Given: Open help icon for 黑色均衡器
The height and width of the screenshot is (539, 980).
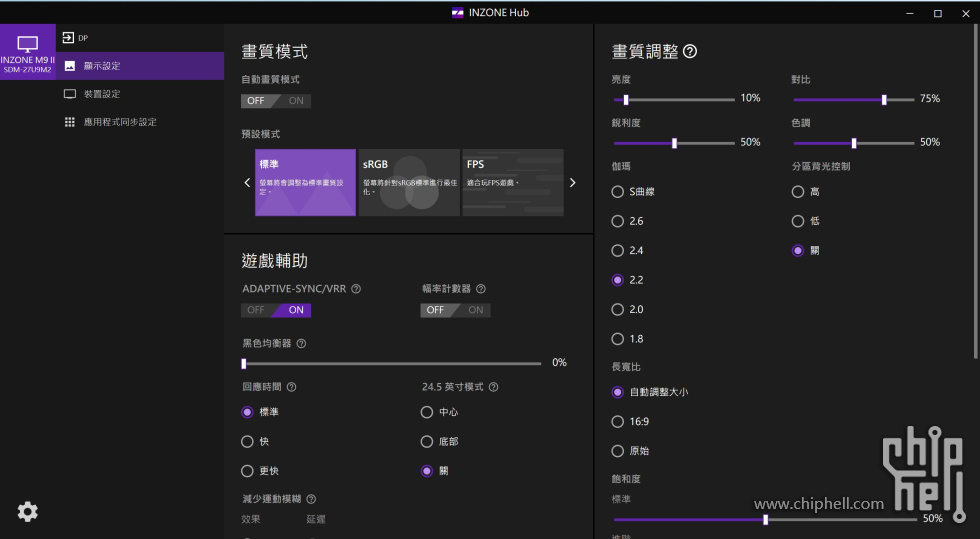Looking at the screenshot, I should (x=301, y=343).
